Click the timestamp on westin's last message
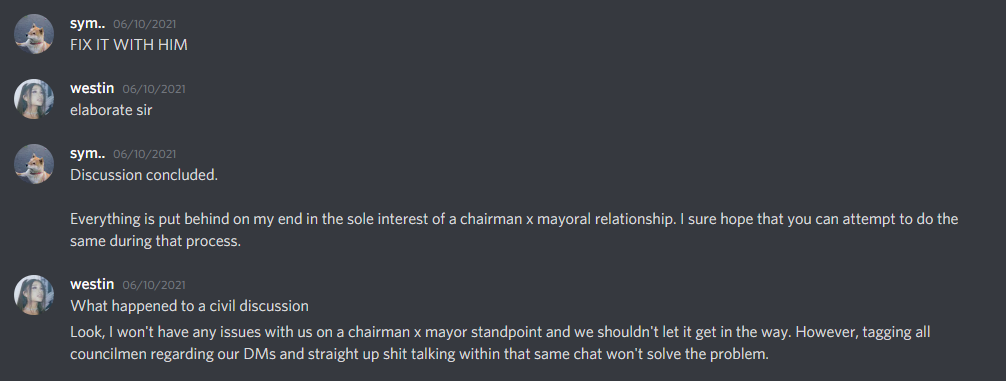Screen dimensions: 1006x381 (x=153, y=285)
